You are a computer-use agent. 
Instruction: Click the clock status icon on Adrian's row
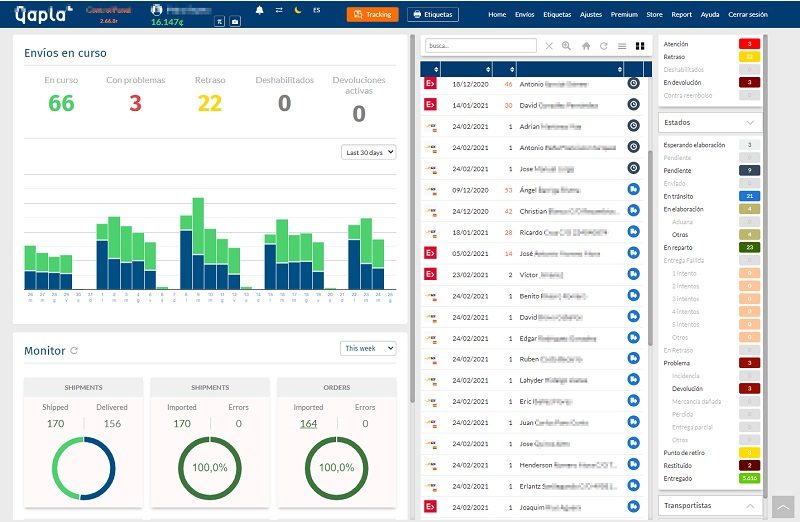(x=633, y=126)
